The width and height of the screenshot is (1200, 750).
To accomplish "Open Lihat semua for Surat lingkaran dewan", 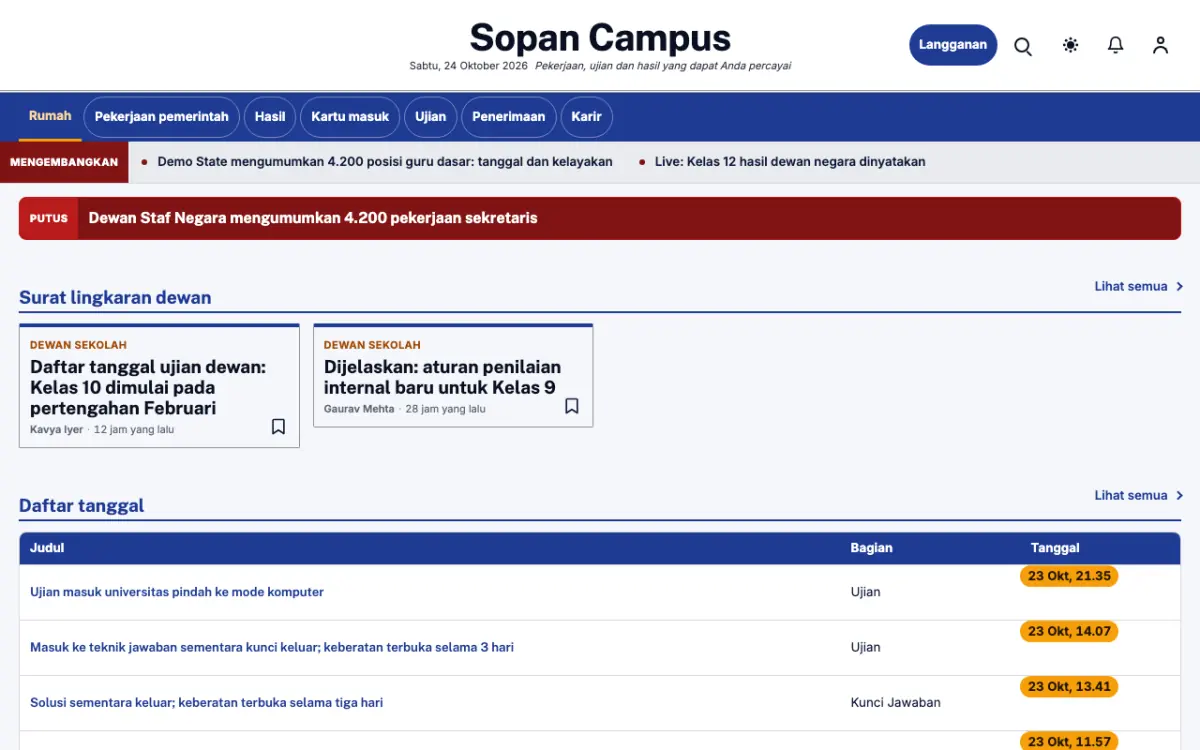I will tap(1139, 286).
